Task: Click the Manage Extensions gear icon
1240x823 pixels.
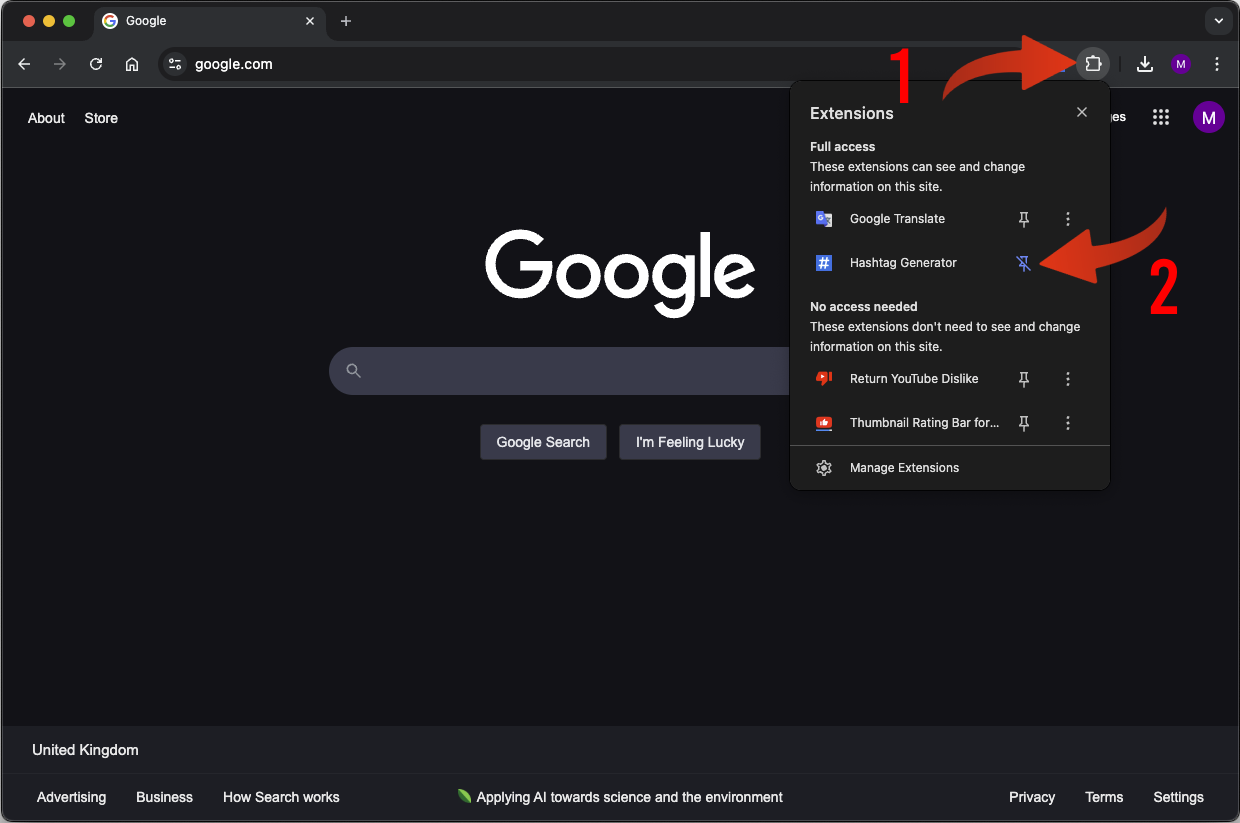Action: pos(824,468)
